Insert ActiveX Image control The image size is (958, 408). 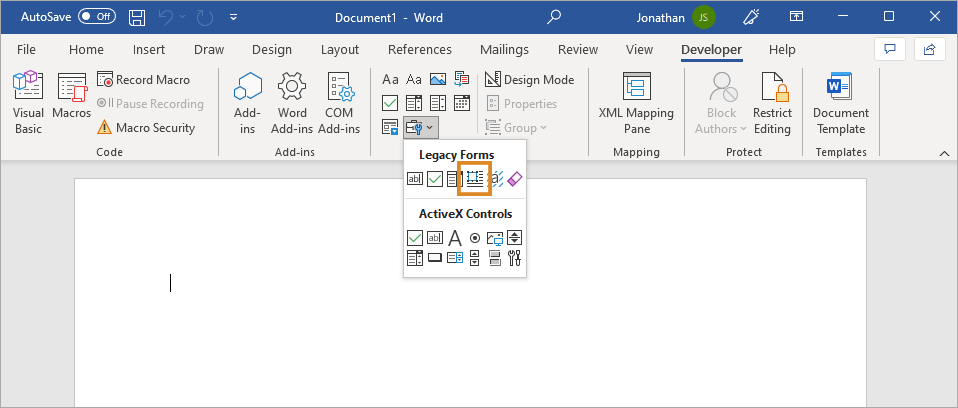tap(494, 238)
